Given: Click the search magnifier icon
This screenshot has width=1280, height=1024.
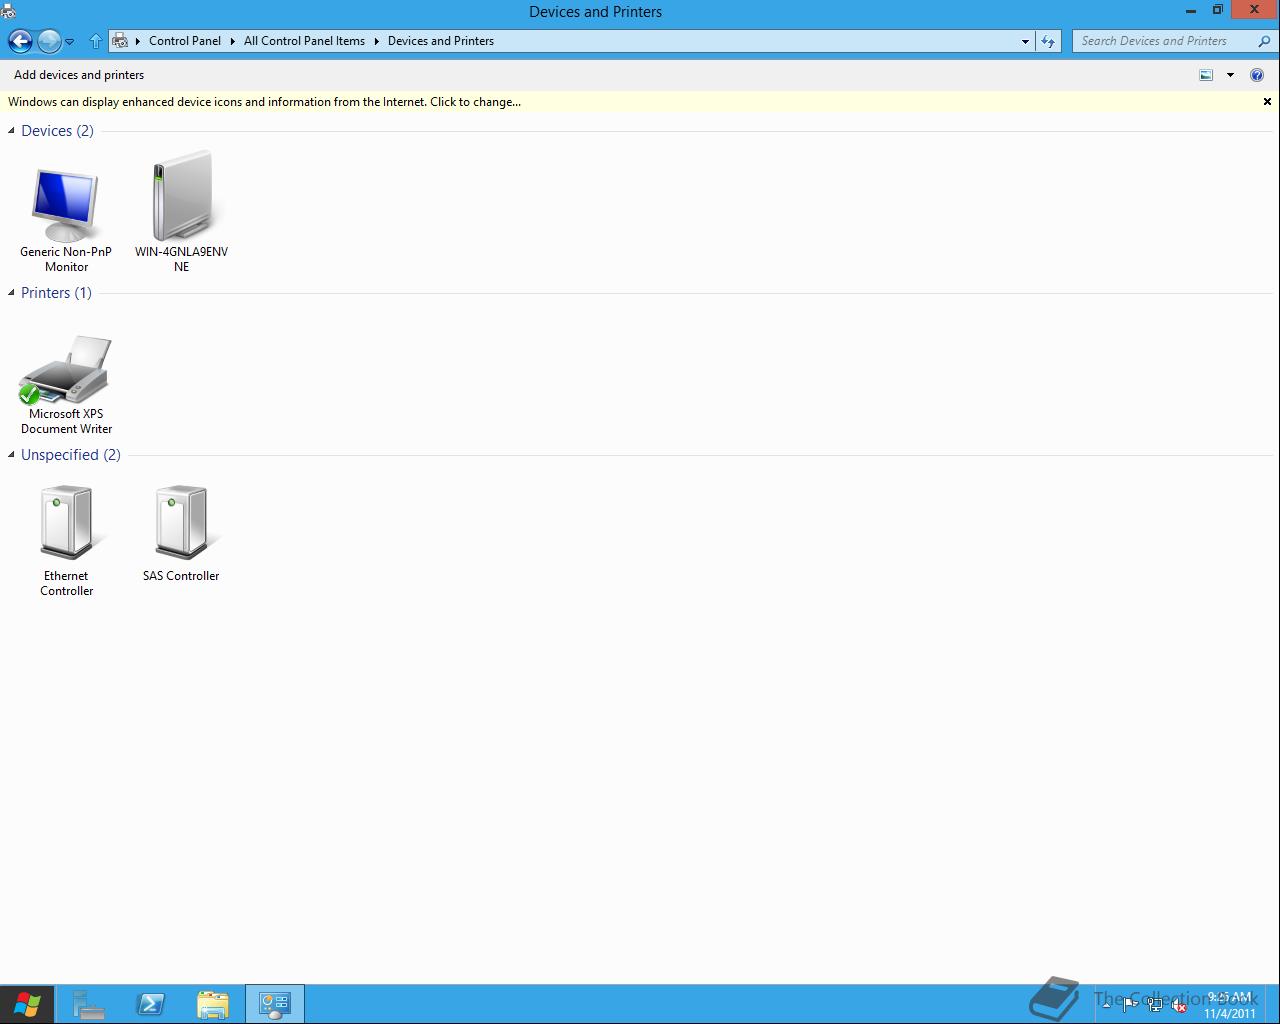Looking at the screenshot, I should 1264,41.
